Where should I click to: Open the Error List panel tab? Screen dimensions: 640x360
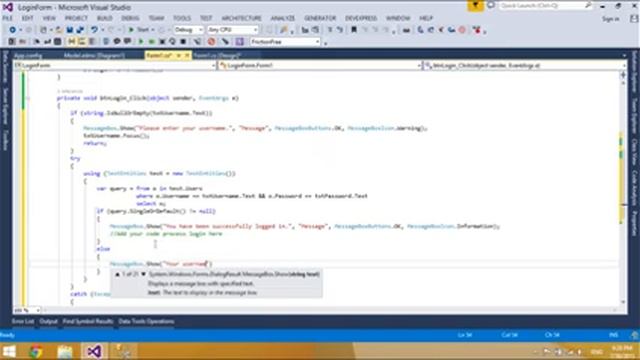tap(23, 321)
